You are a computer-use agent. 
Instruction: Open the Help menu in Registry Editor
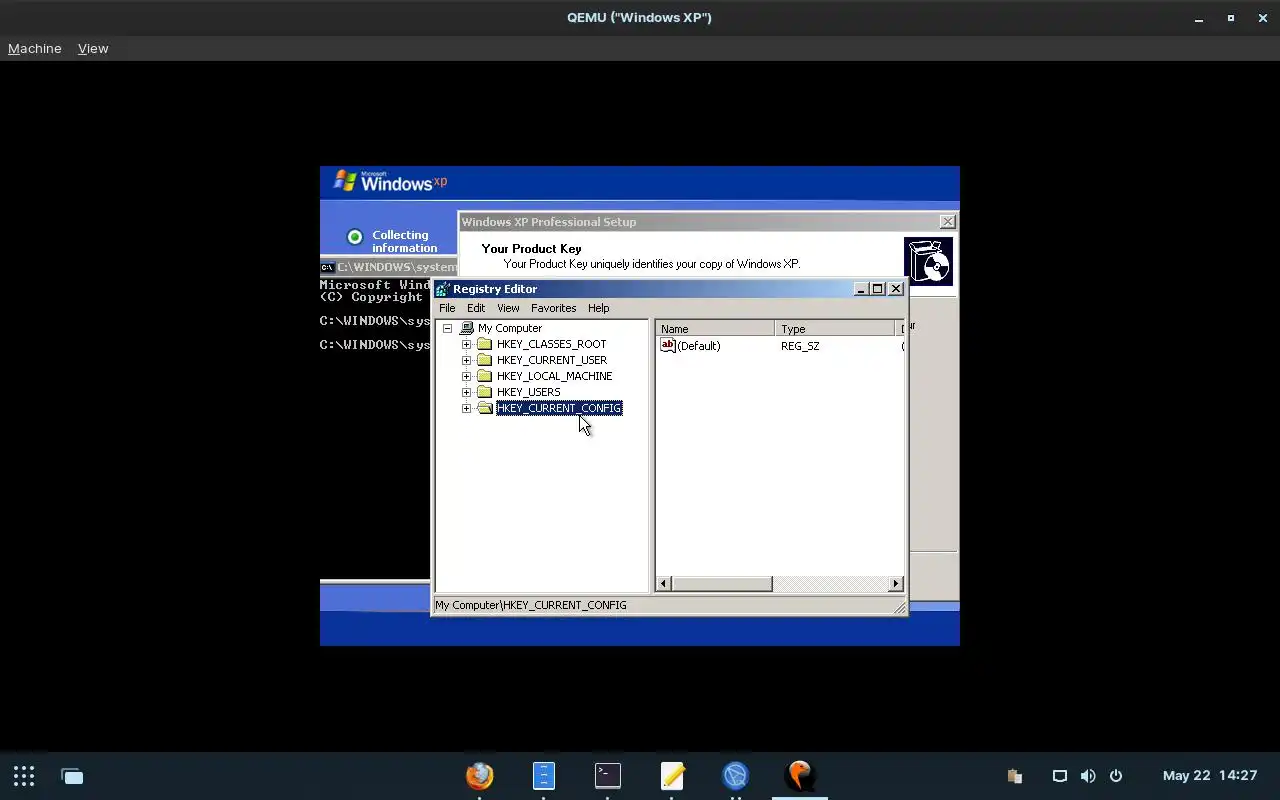598,308
